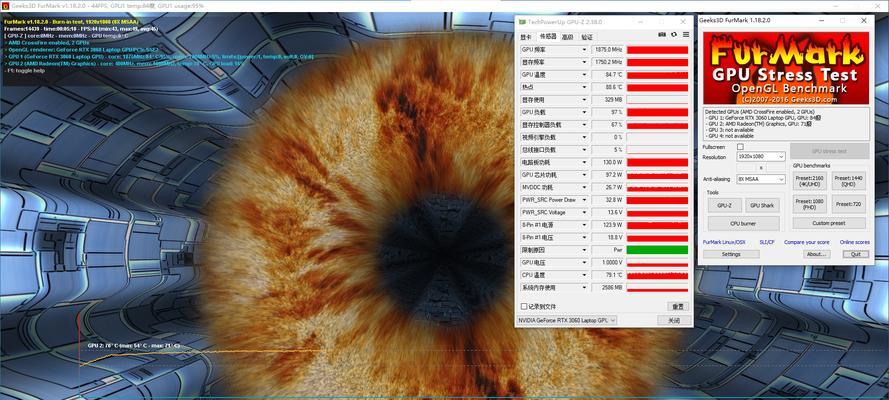Open the MVDDC 功耗 sensor dropdown

pyautogui.click(x=585, y=188)
